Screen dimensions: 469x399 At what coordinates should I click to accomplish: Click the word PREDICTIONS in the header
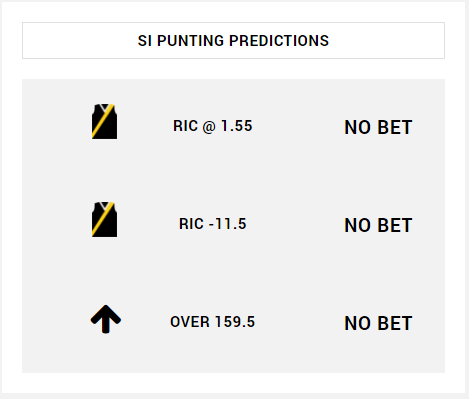click(279, 41)
